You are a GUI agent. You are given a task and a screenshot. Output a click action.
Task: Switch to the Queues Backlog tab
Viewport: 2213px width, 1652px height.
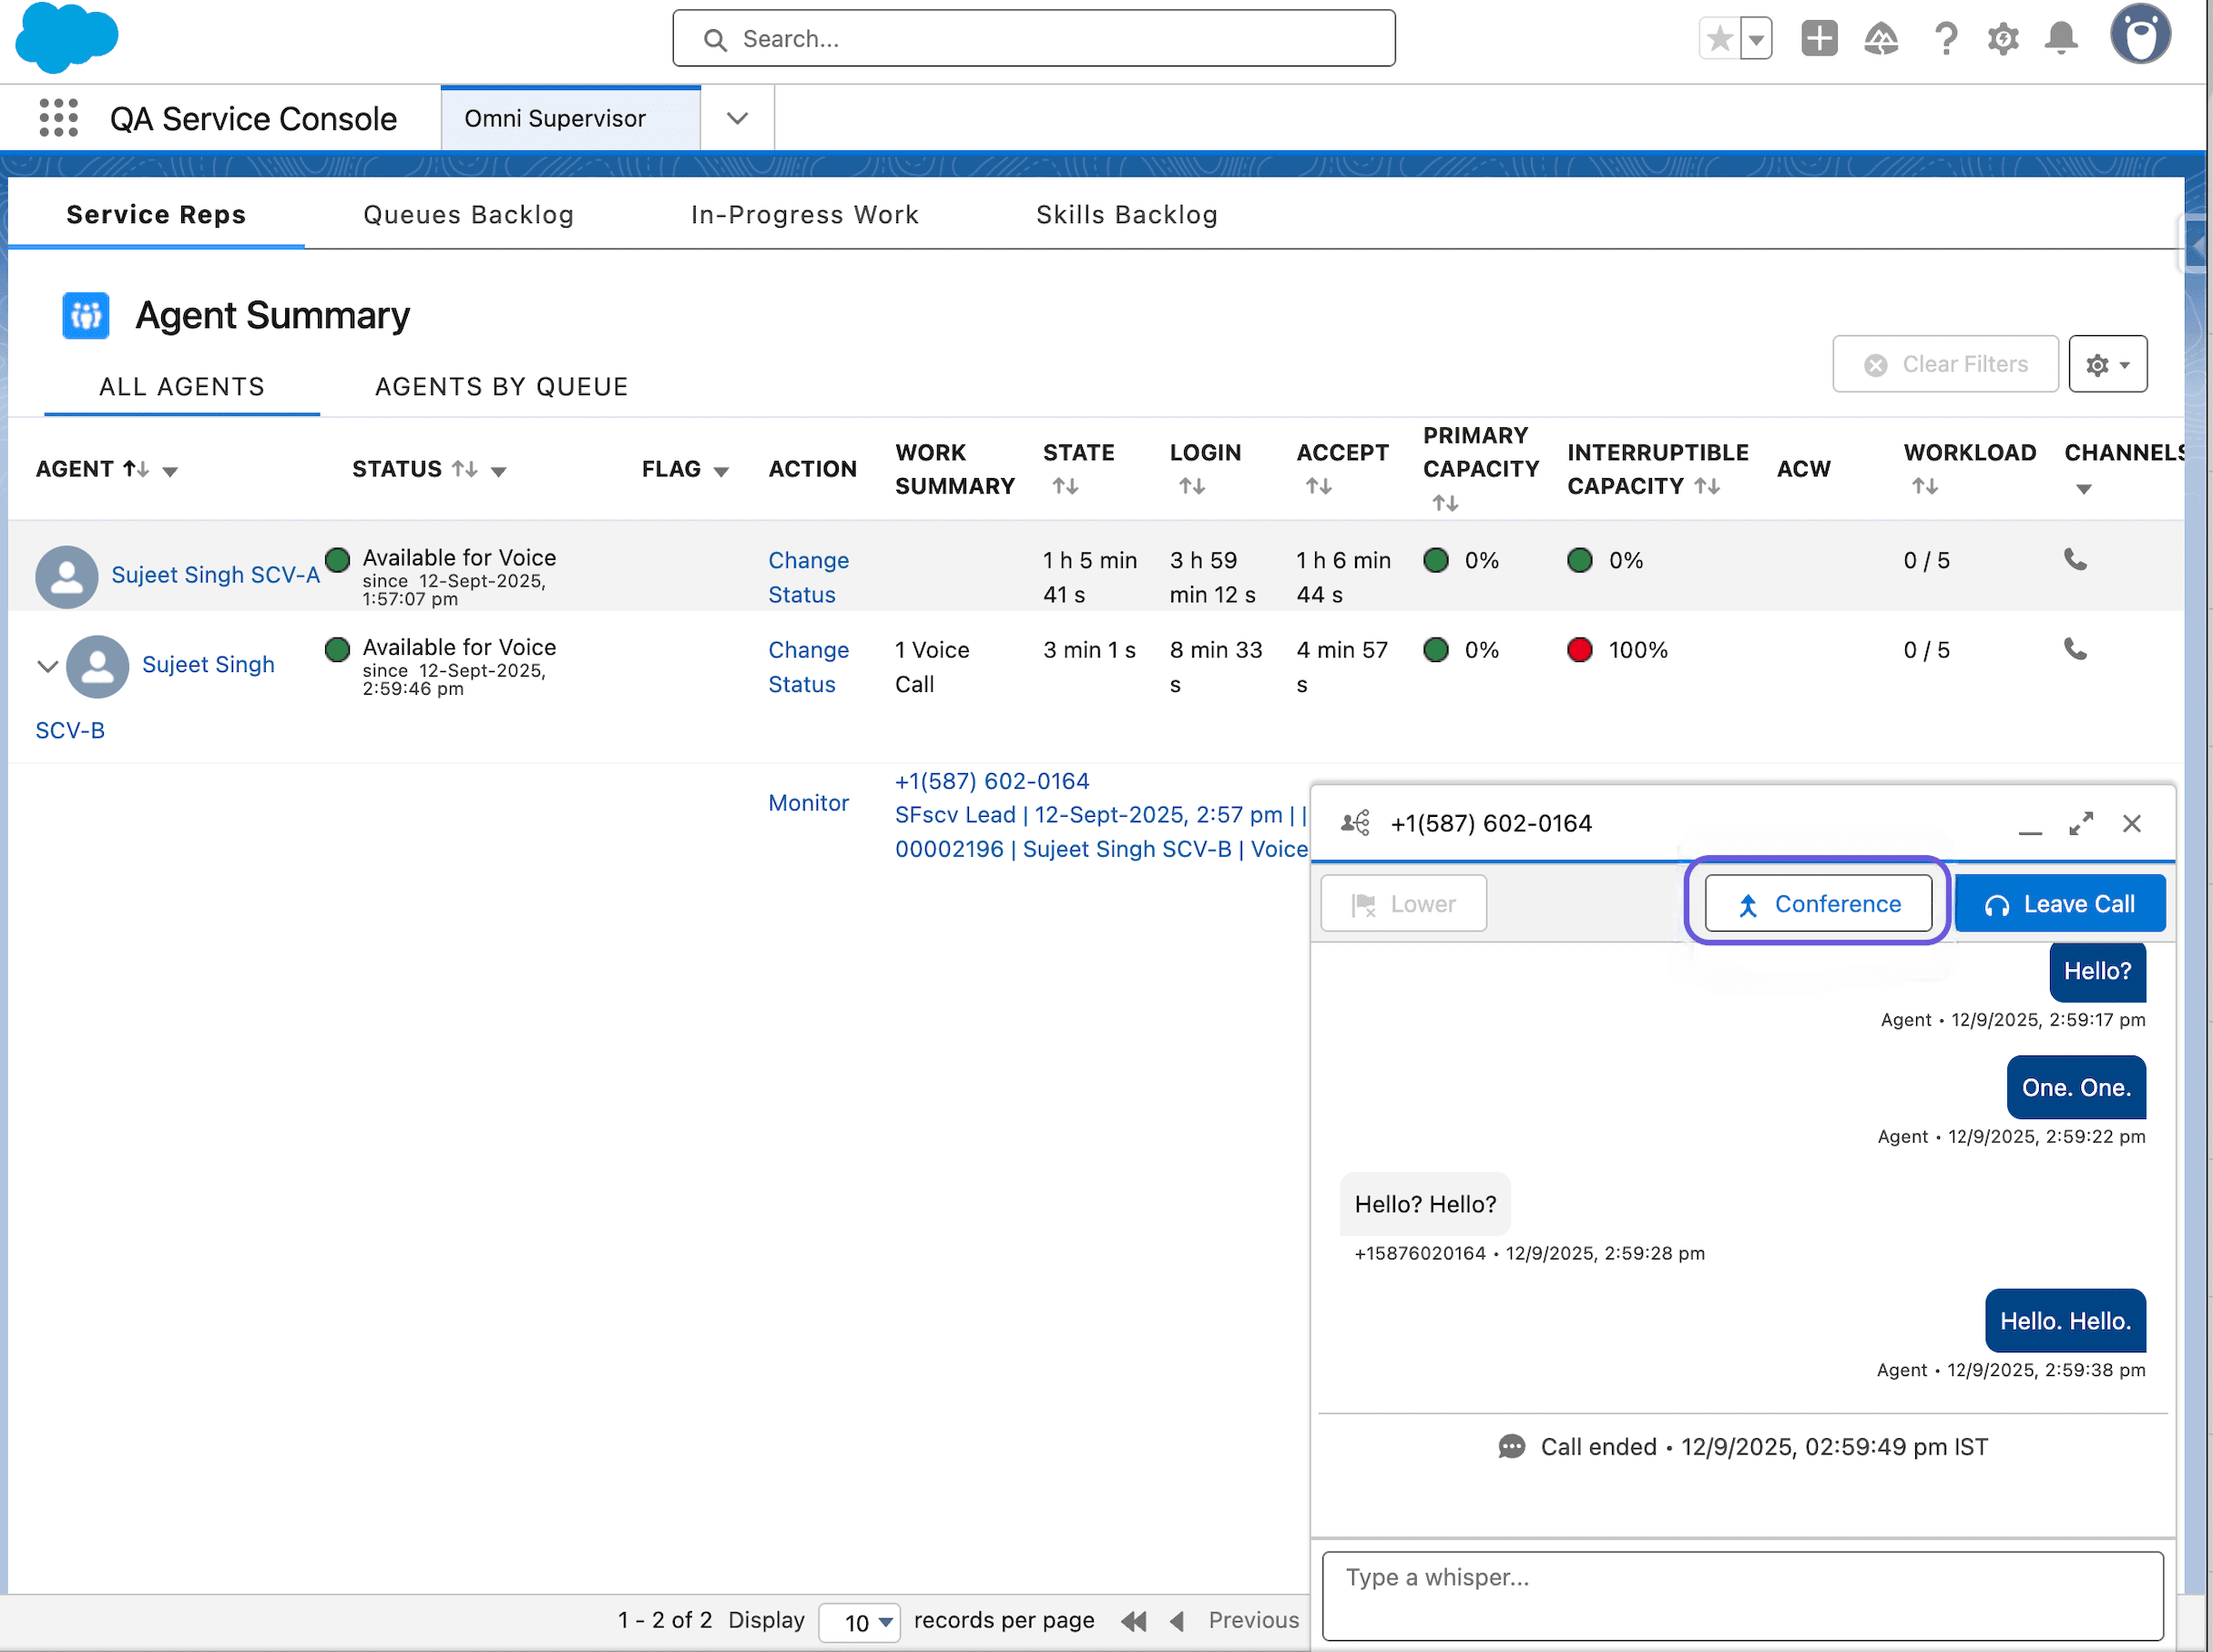click(468, 214)
